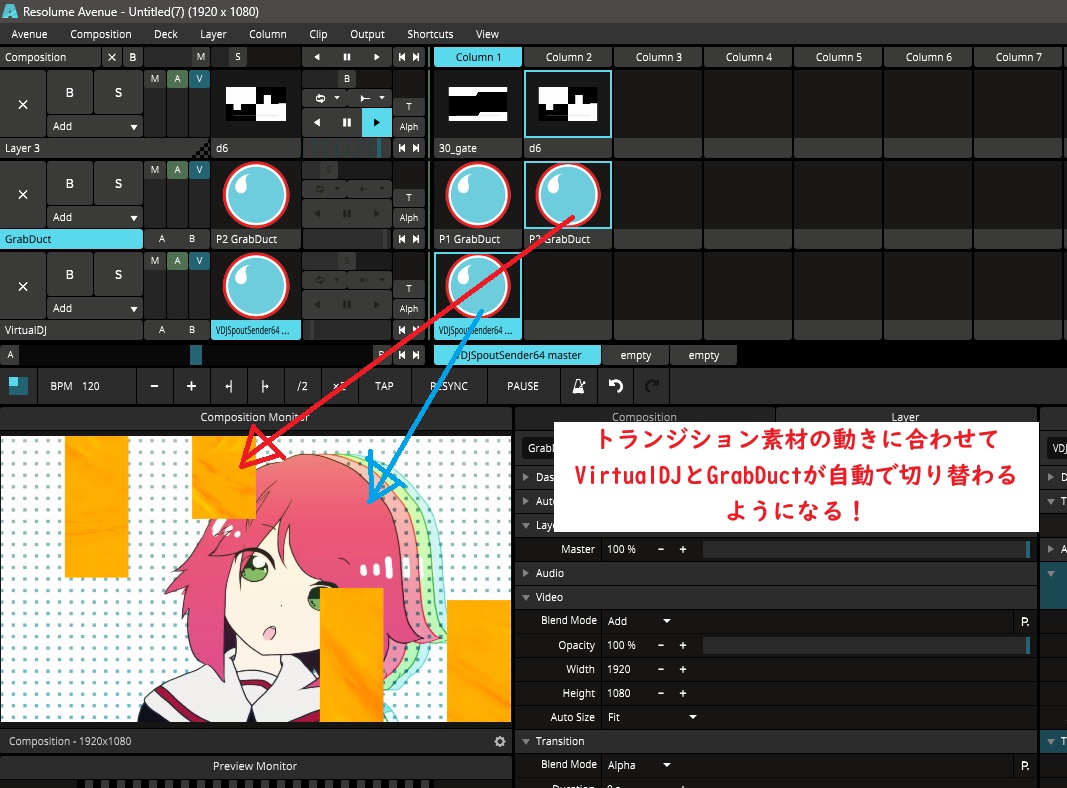Open the Composition menu
The width and height of the screenshot is (1067, 788).
pos(101,34)
